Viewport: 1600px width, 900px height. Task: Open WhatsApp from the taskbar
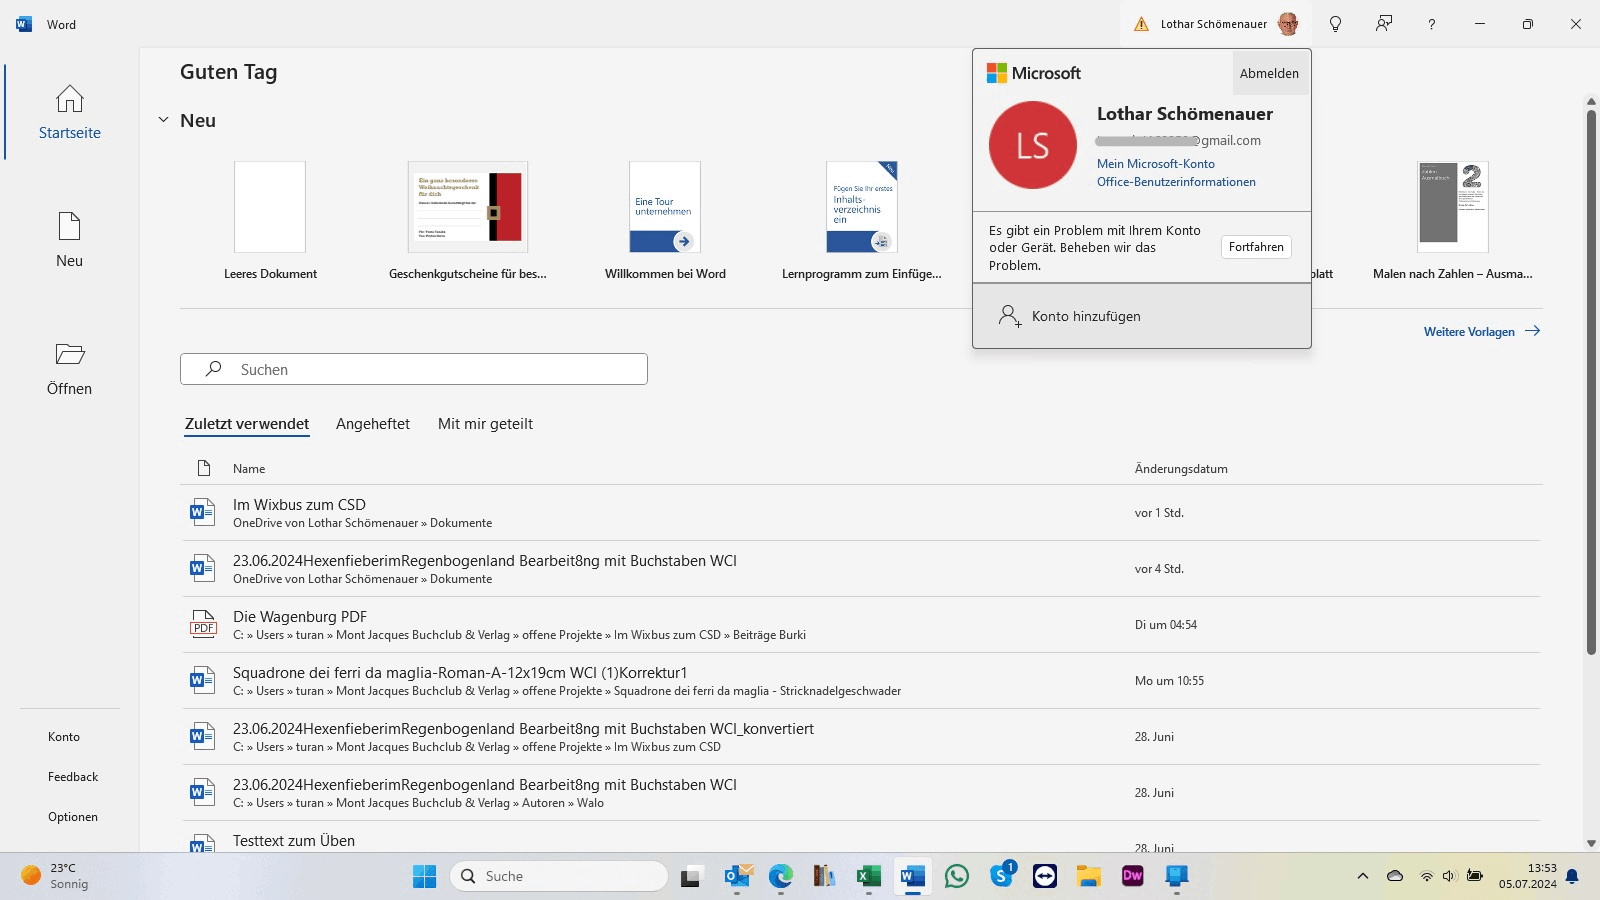[957, 876]
